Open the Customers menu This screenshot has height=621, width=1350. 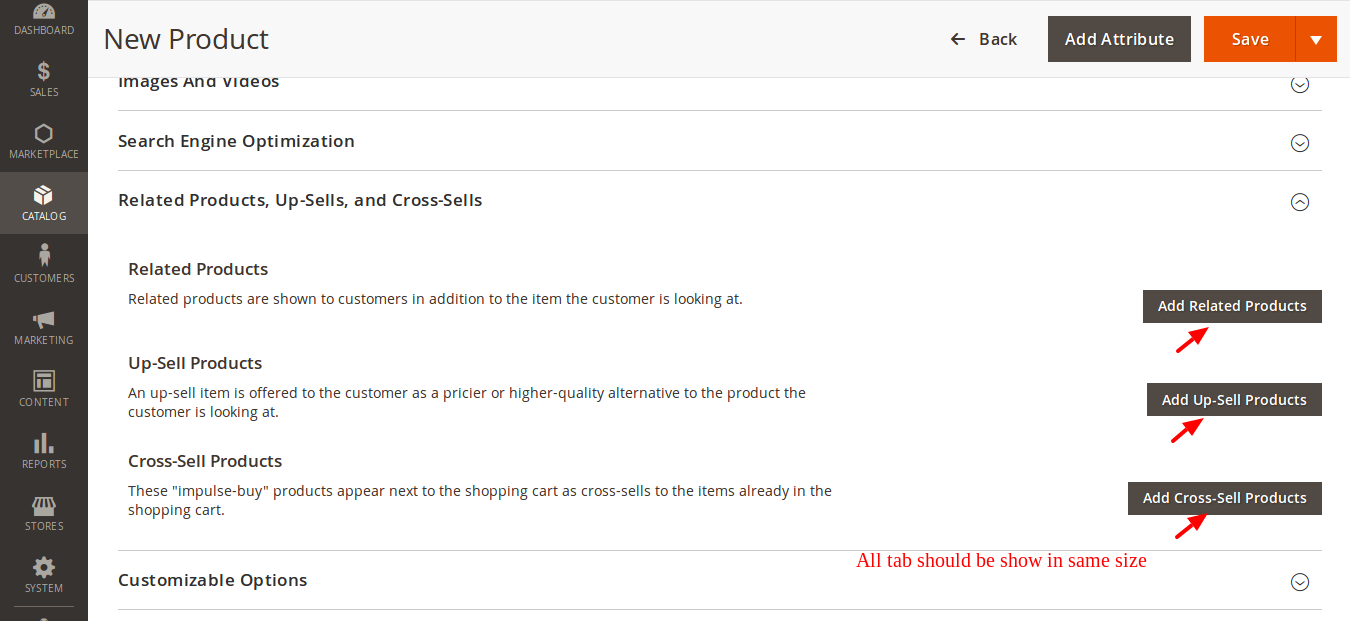(44, 264)
